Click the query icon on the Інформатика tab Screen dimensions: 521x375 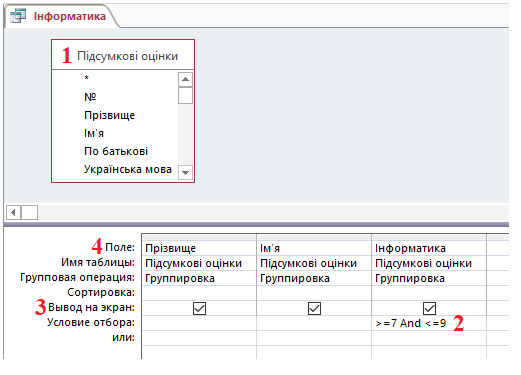(18, 16)
